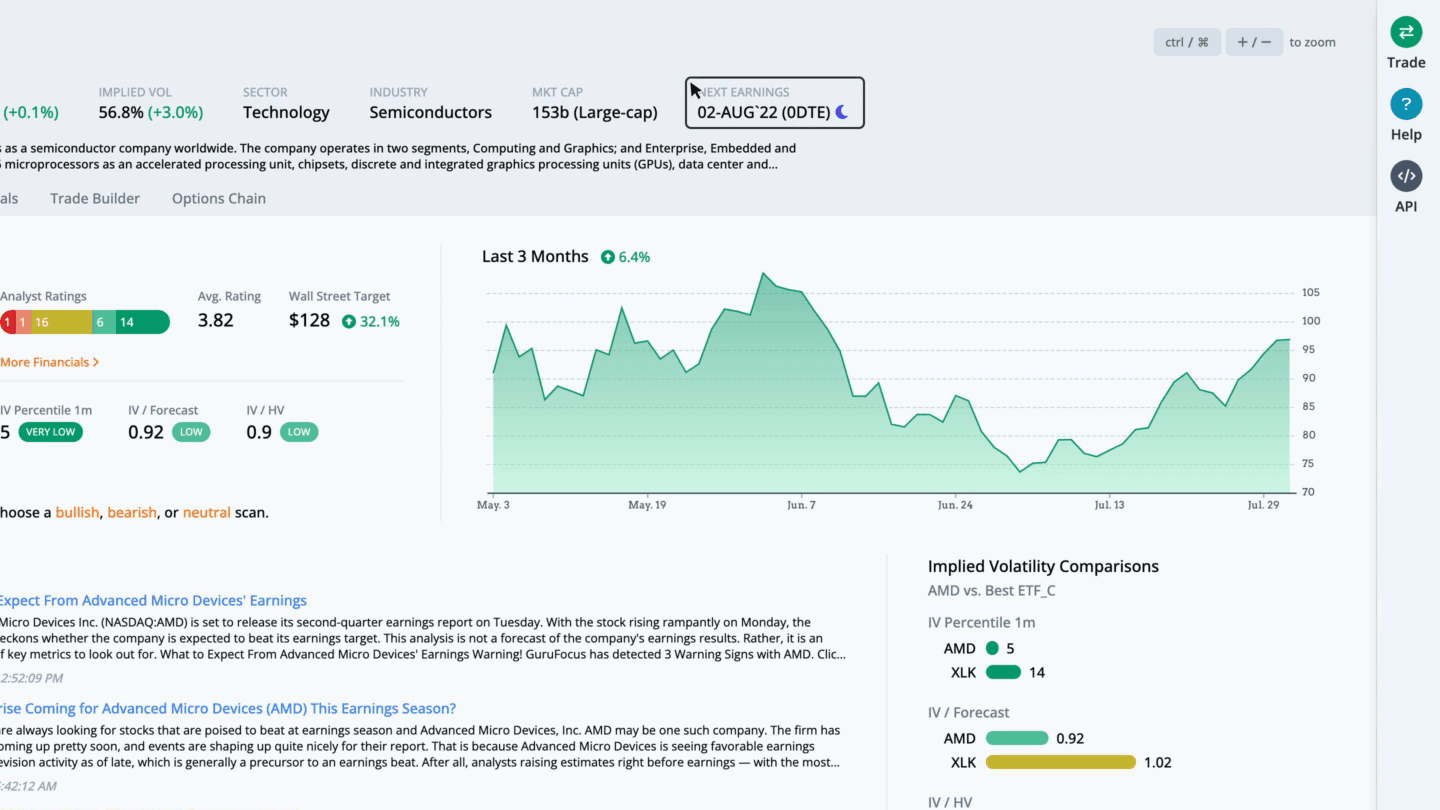Click the + / − zoom key hint
Image resolution: width=1440 pixels, height=810 pixels.
[1254, 42]
